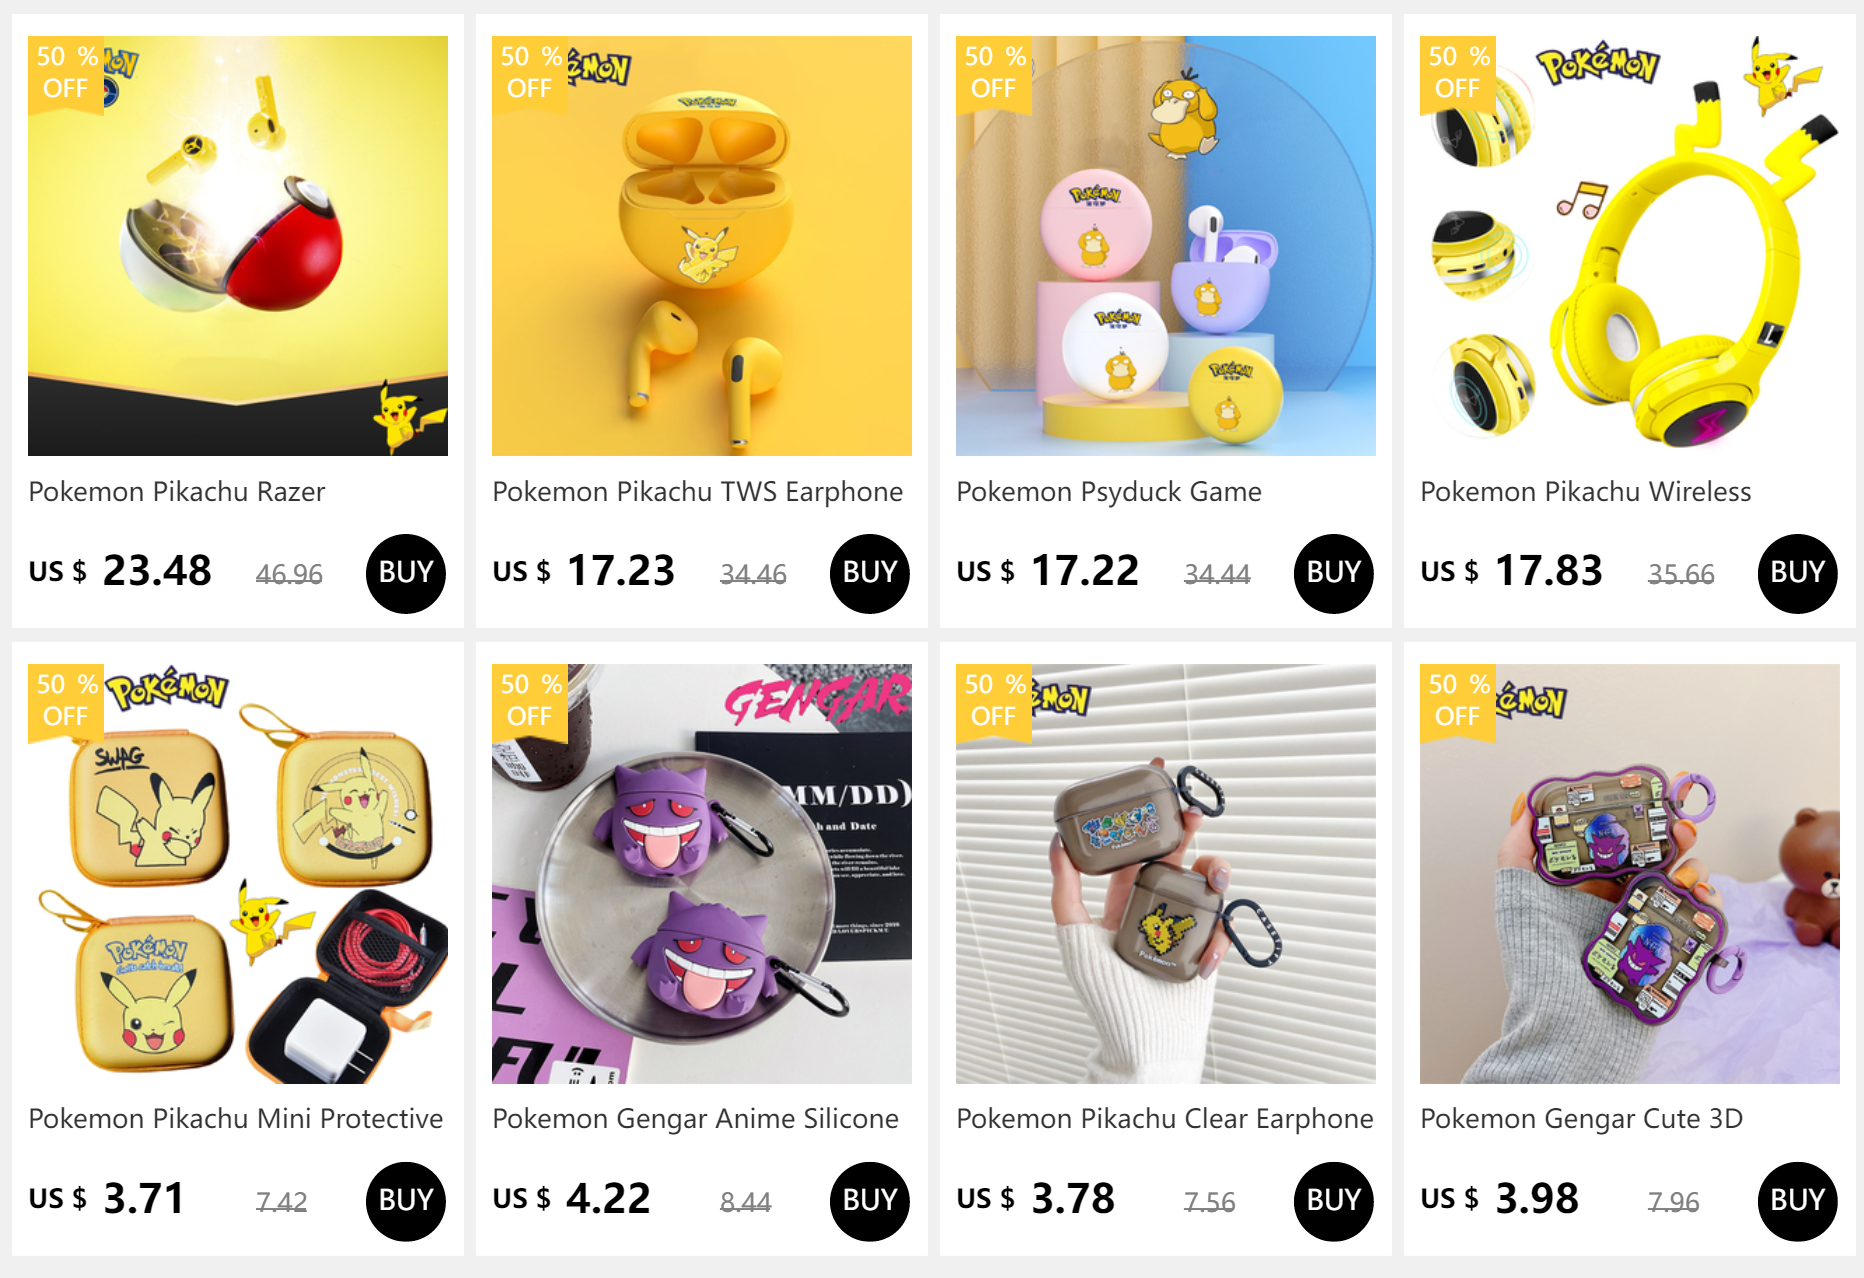This screenshot has height=1278, width=1864.
Task: Open the Pokemon Pikachu Razer title link
Action: [x=177, y=492]
